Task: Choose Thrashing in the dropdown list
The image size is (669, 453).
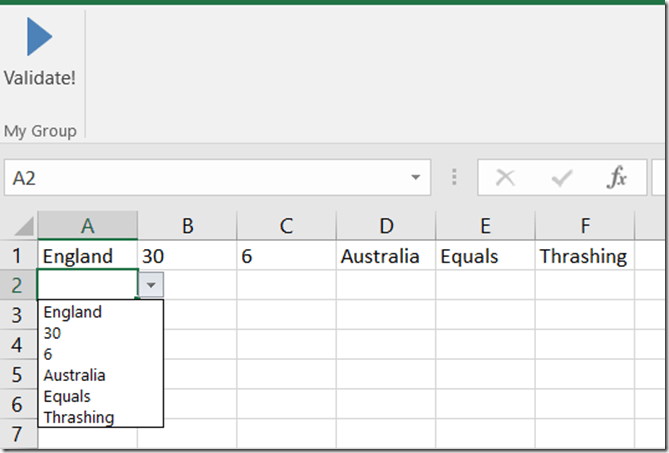Action: tap(79, 417)
